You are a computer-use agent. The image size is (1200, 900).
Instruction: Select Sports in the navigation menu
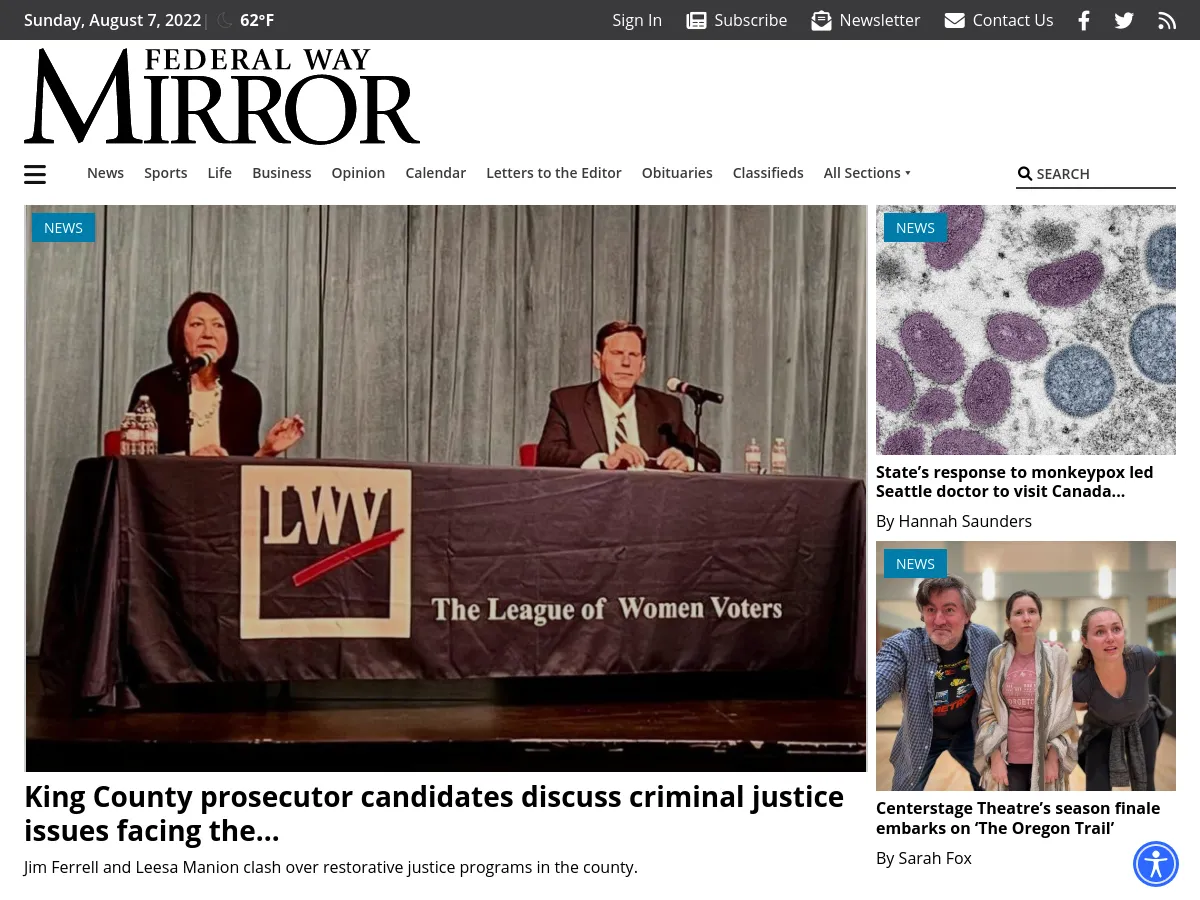166,173
